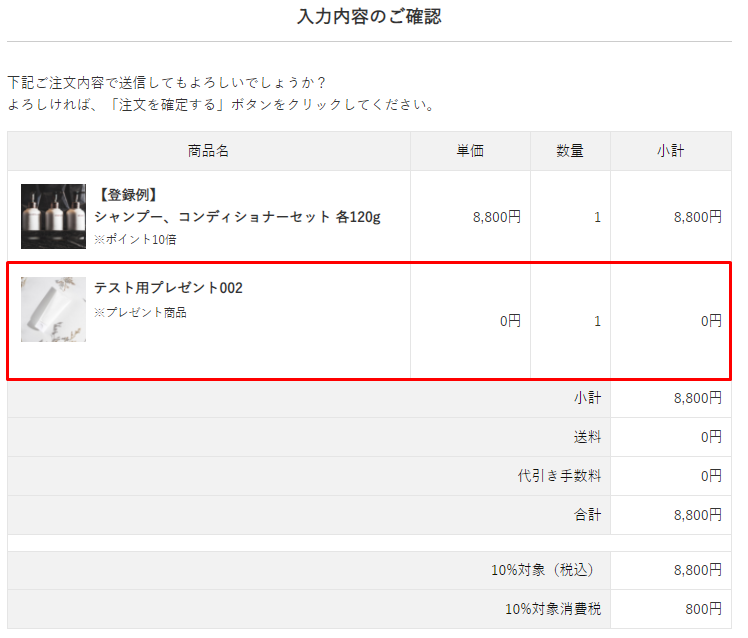The width and height of the screenshot is (748, 638).
Task: Click the shampoo set's quantity value
Action: tap(597, 216)
